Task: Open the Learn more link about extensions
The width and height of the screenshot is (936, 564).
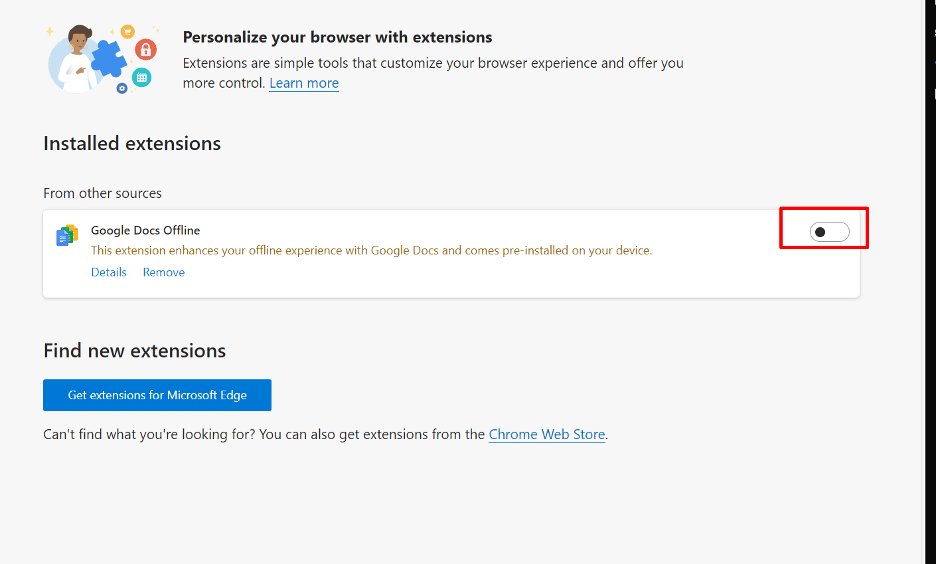Action: coord(304,83)
